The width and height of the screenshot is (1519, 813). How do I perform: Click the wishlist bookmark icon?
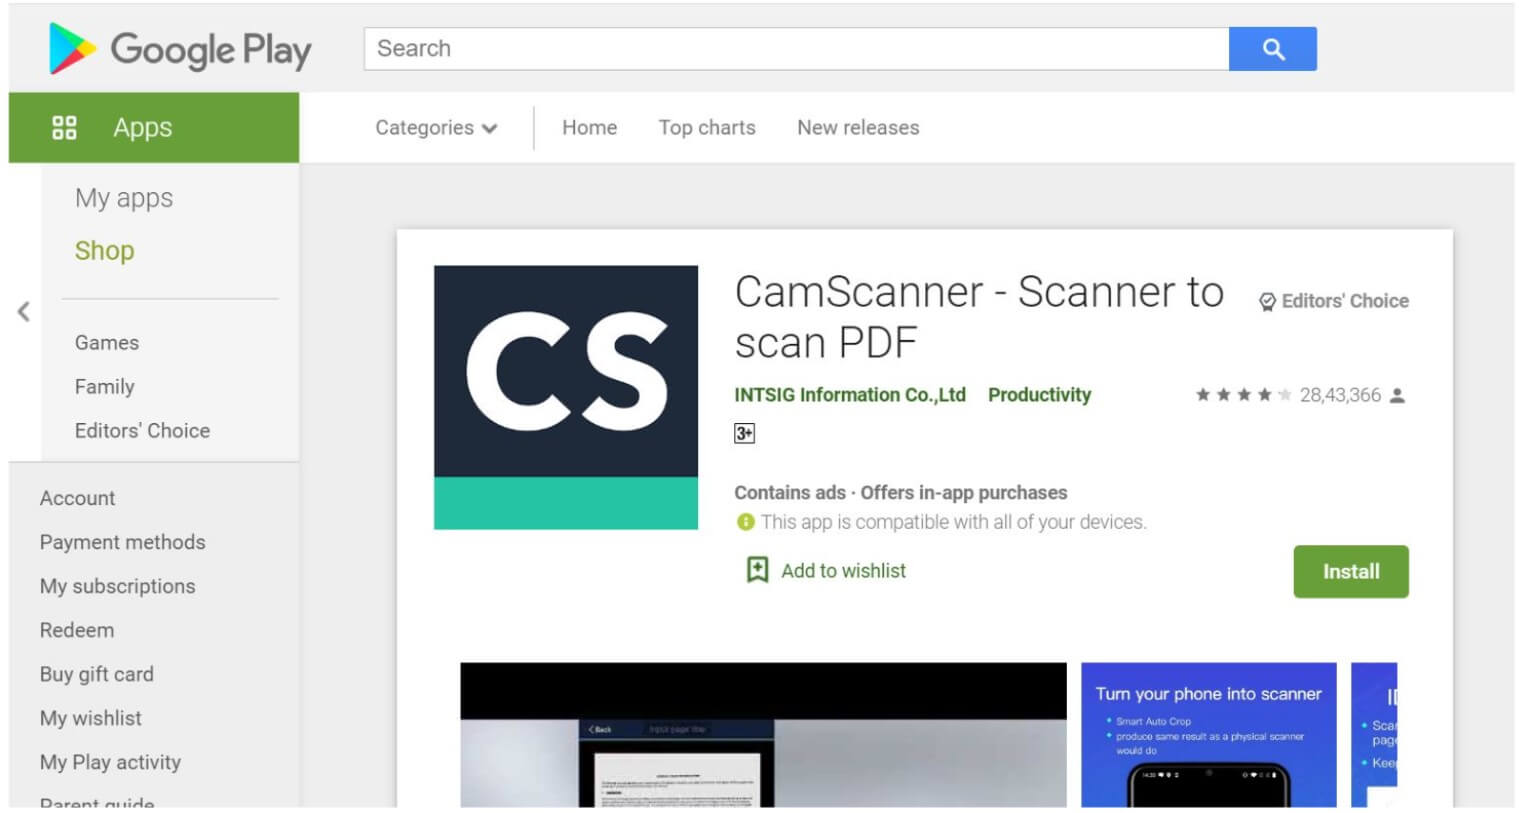point(758,570)
